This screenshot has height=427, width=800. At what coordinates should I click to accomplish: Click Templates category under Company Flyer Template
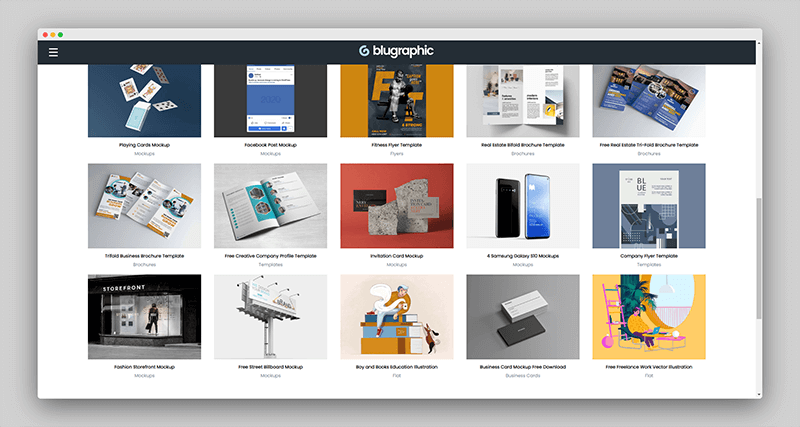point(648,265)
